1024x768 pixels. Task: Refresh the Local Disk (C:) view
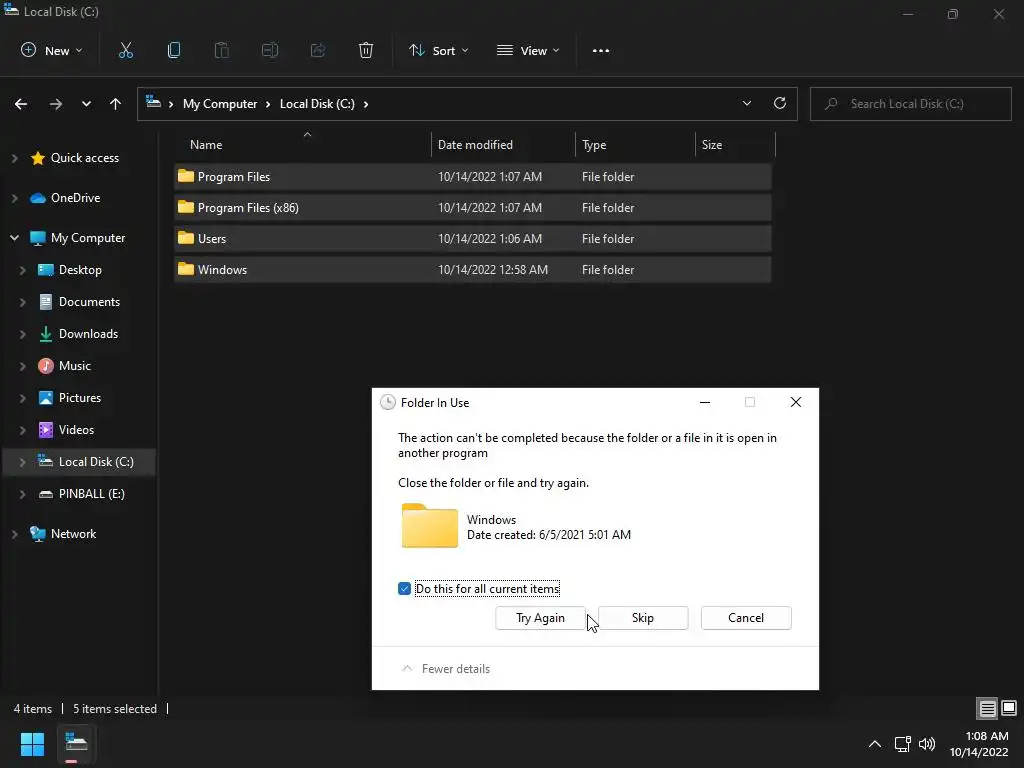point(780,103)
